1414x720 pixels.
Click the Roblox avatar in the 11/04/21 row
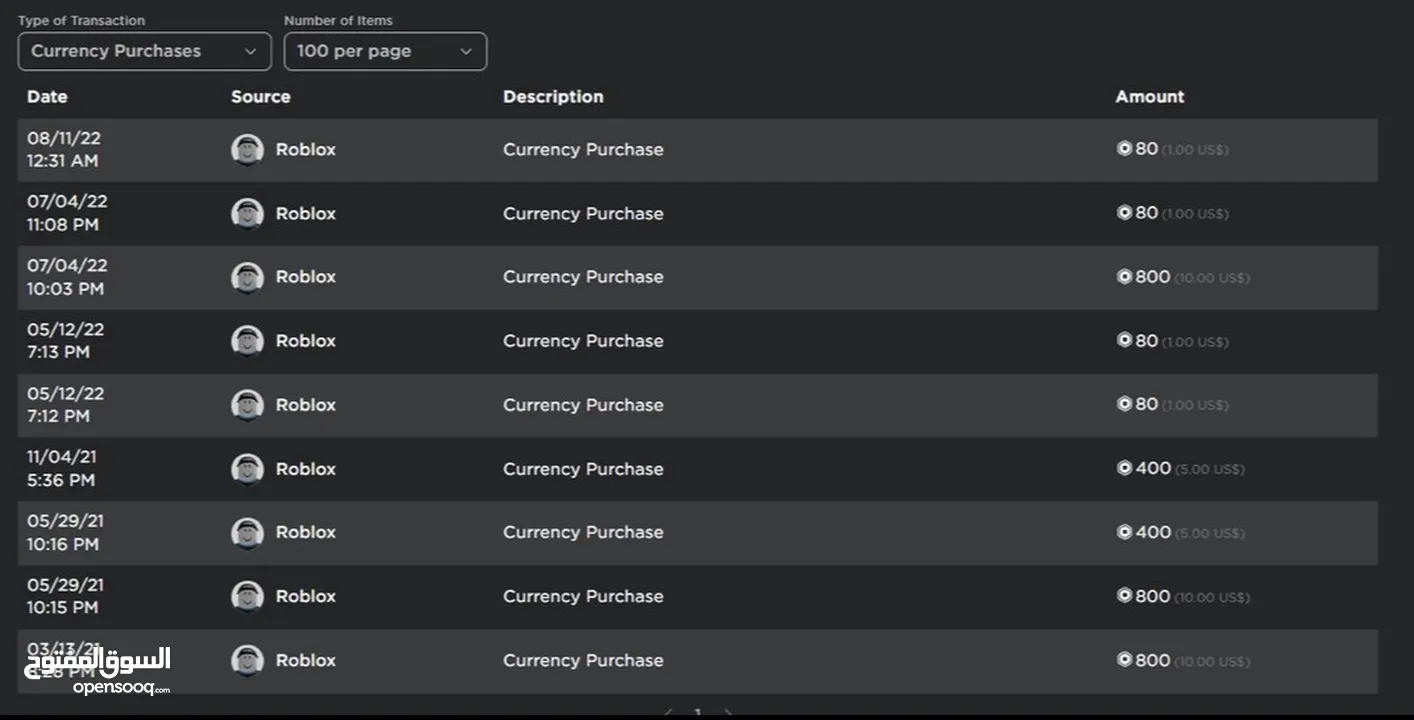(247, 469)
